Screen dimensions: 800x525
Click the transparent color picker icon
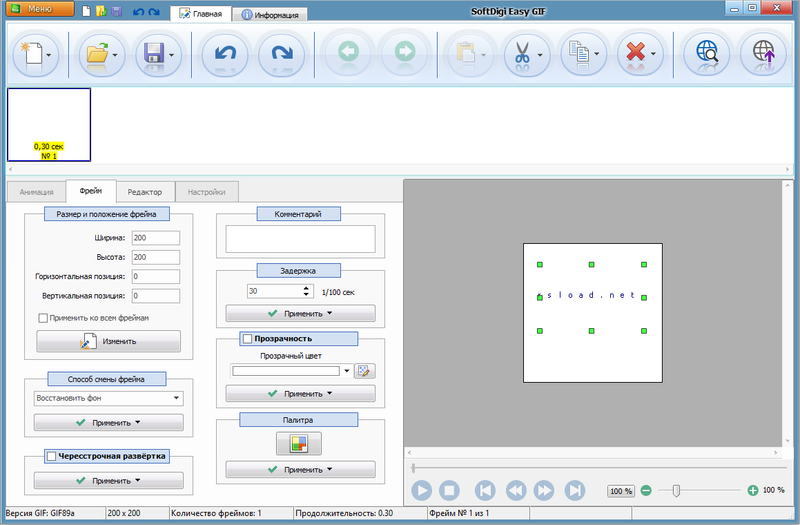tap(364, 371)
